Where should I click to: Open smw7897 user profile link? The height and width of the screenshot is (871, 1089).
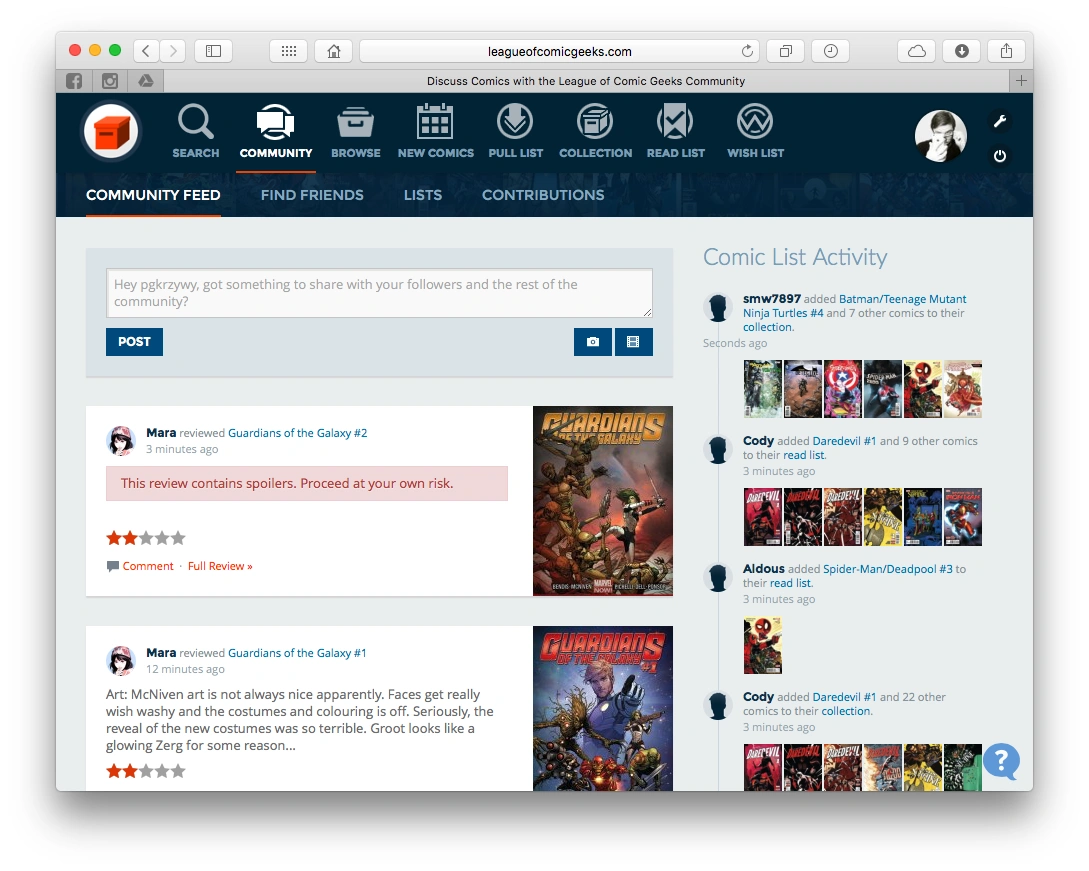point(772,299)
